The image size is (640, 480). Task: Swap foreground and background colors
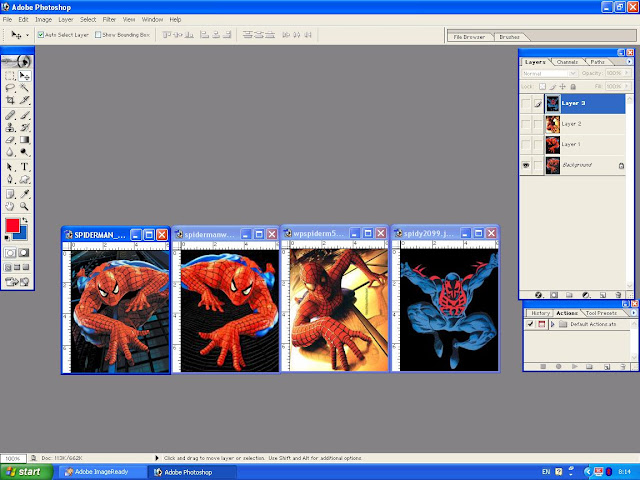click(25, 220)
